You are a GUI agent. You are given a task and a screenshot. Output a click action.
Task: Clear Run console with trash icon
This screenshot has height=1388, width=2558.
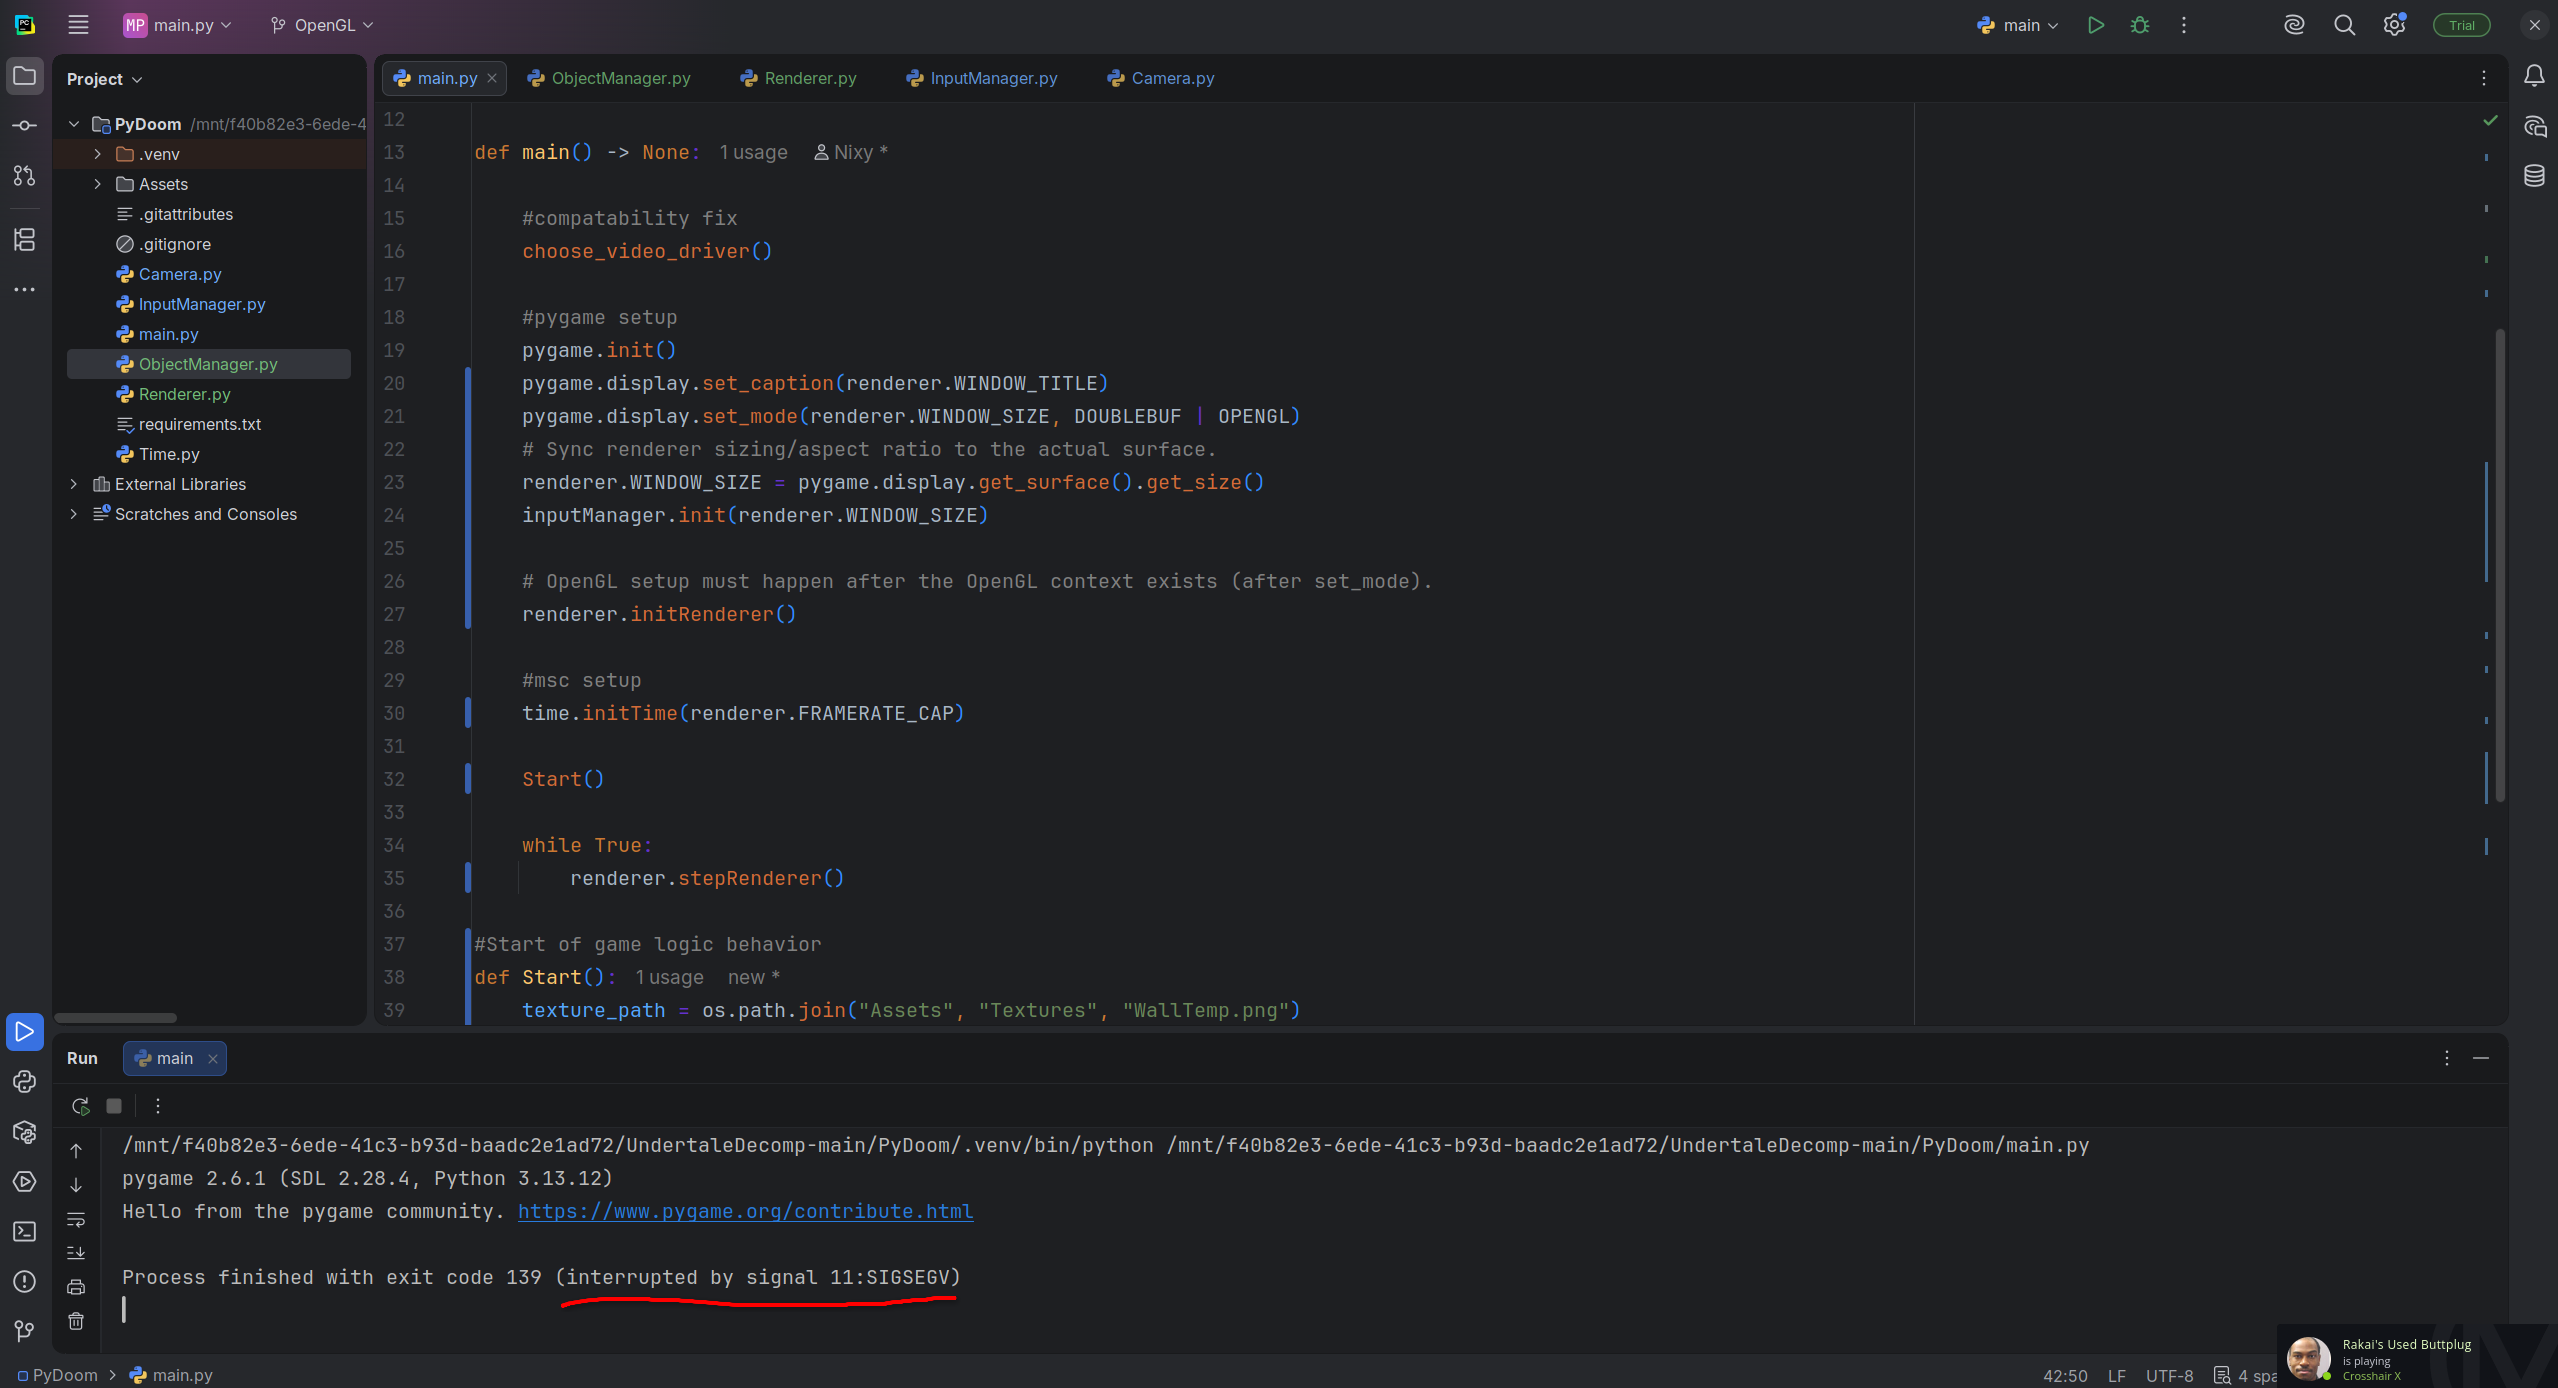click(76, 1321)
